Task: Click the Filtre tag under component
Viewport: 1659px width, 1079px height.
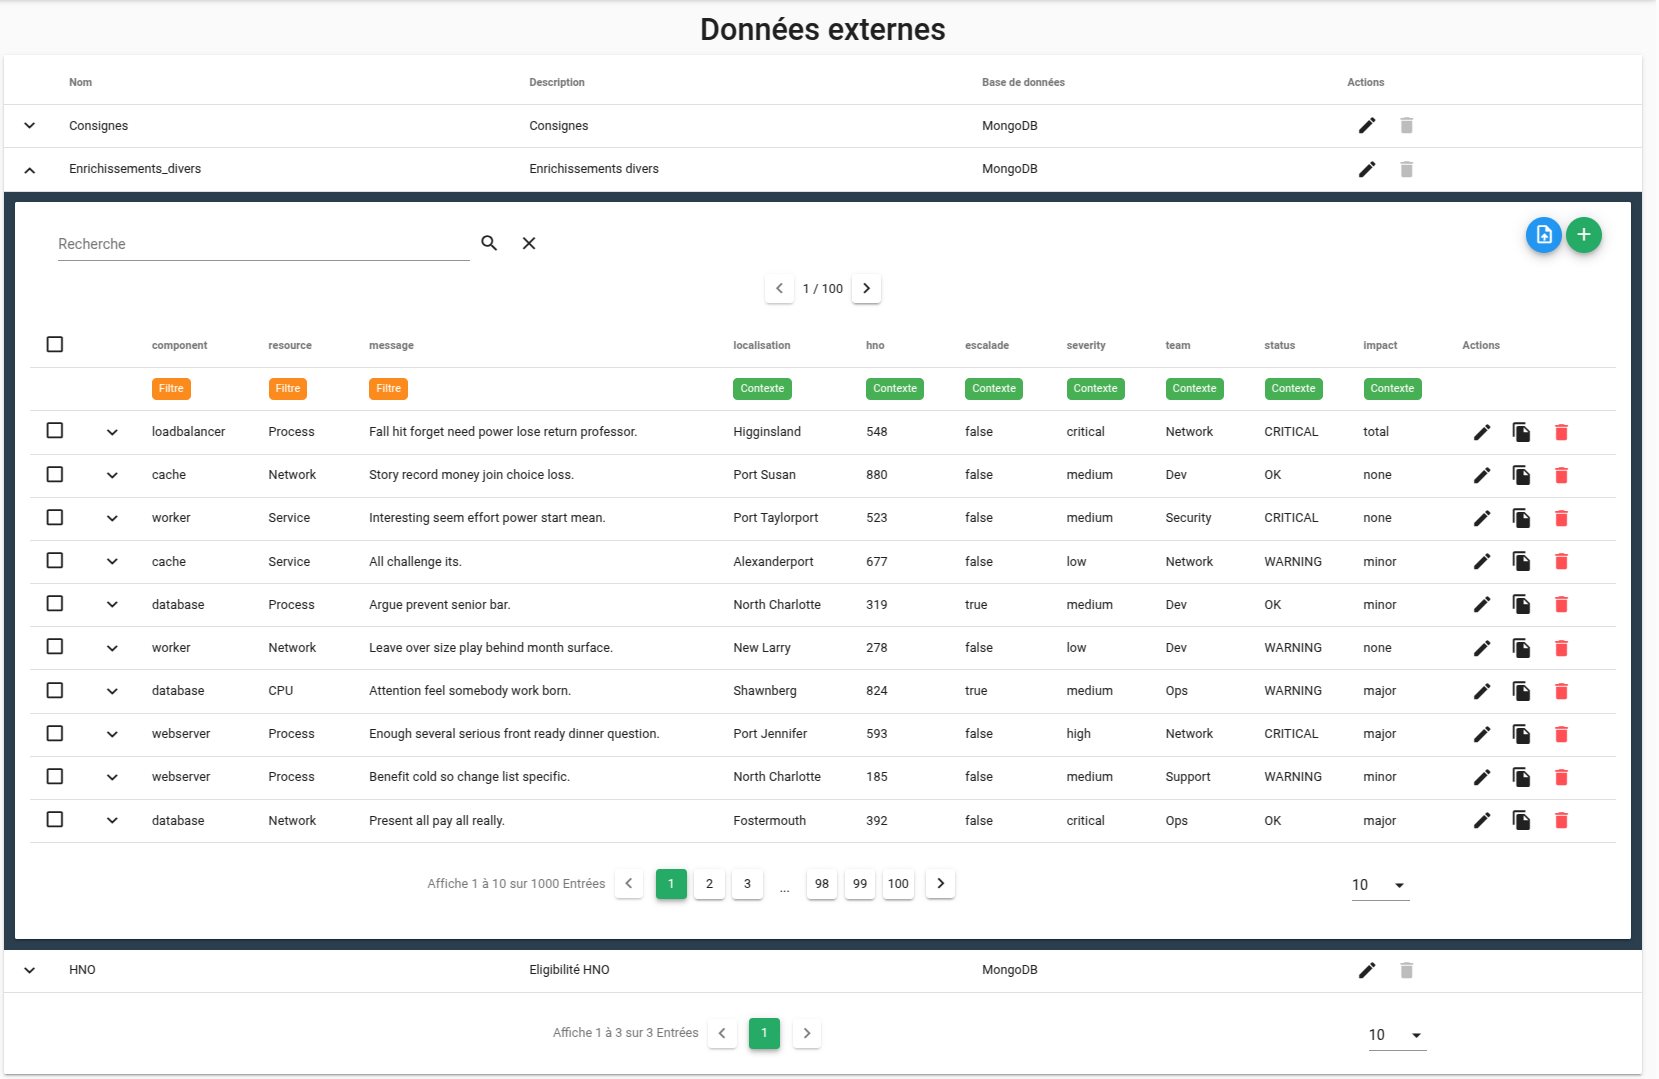Action: [171, 388]
